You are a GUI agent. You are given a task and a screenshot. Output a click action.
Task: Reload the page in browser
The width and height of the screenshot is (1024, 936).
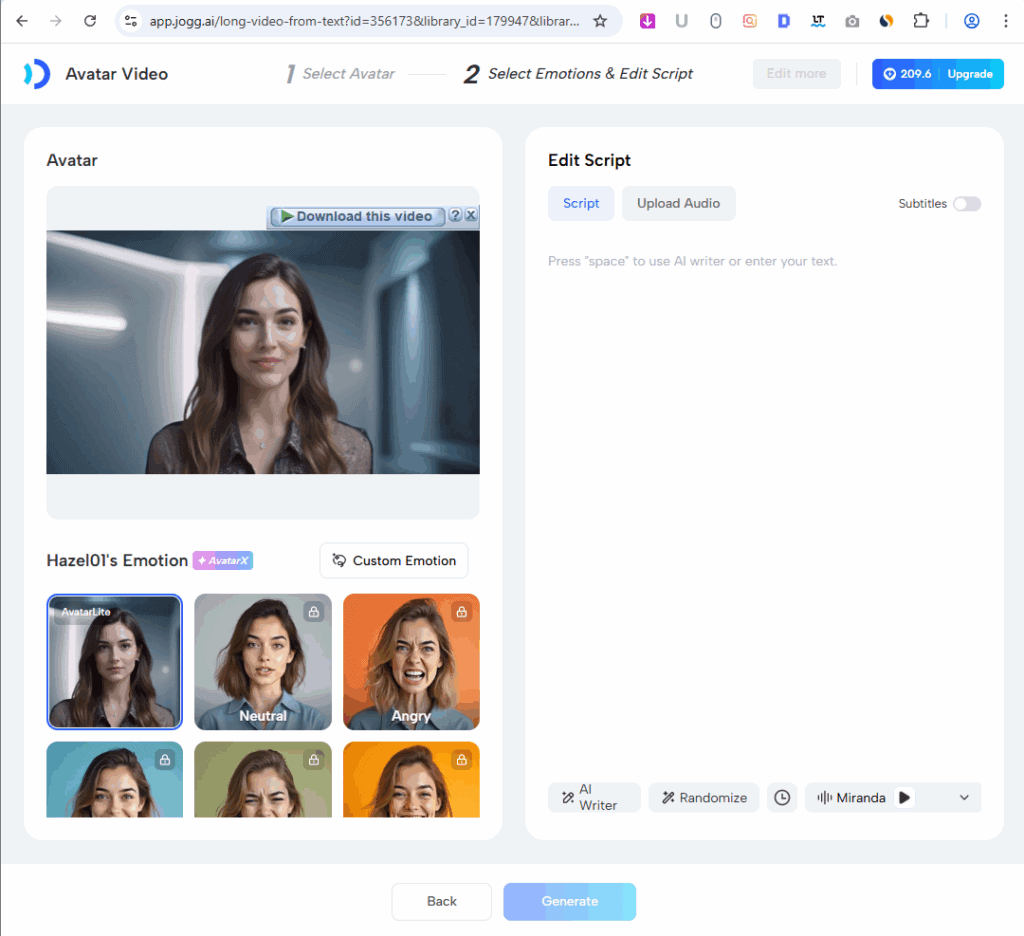[x=90, y=21]
